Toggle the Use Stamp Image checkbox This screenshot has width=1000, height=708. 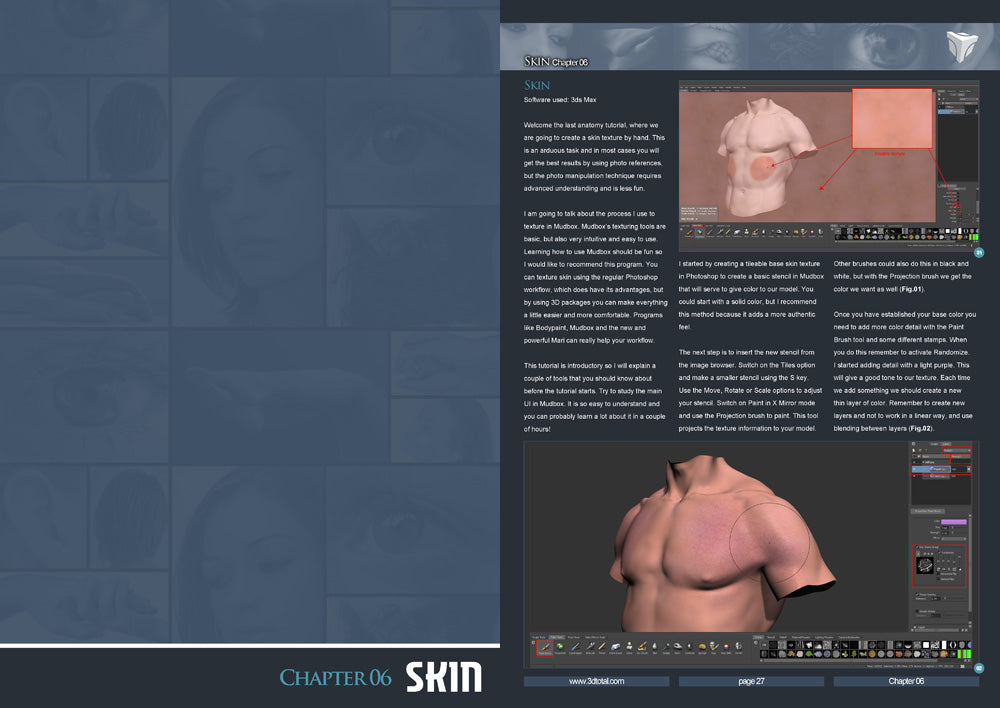(917, 547)
